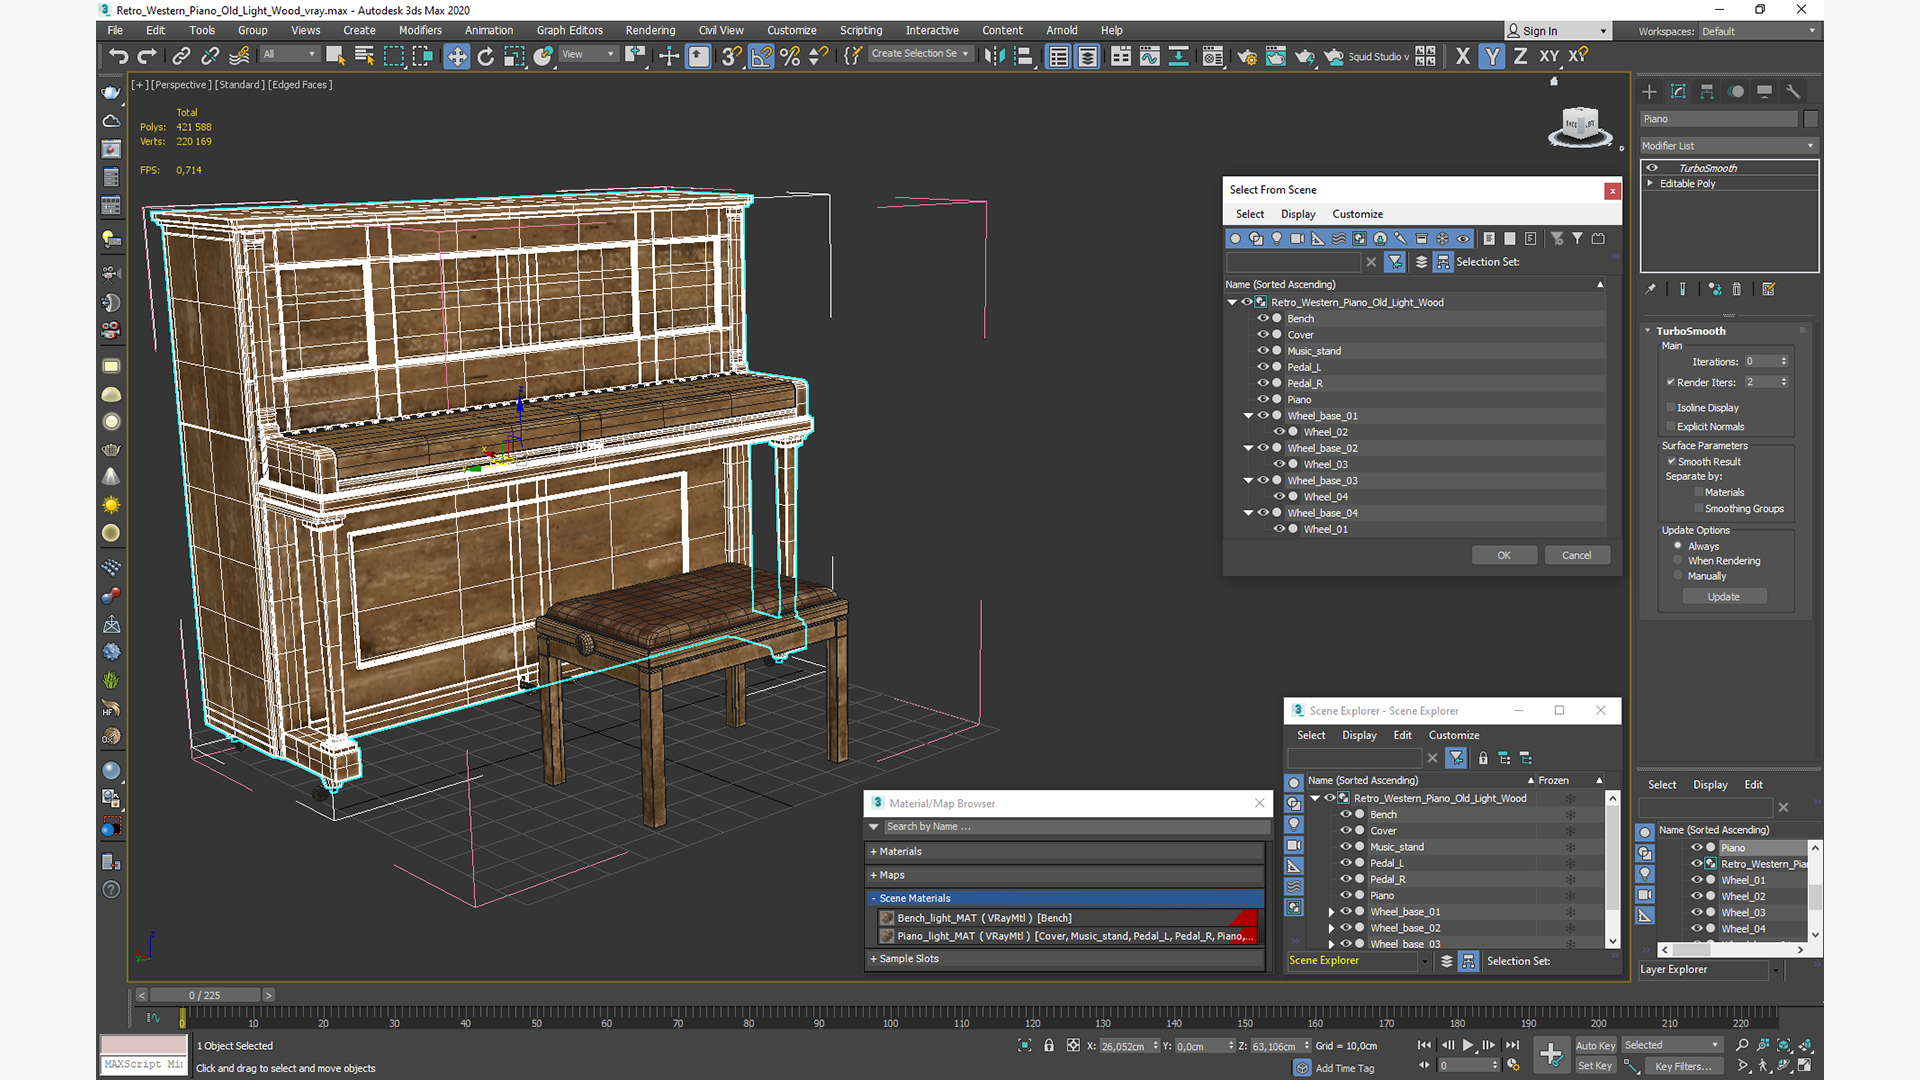
Task: Select the Link tool icon
Action: 181,56
